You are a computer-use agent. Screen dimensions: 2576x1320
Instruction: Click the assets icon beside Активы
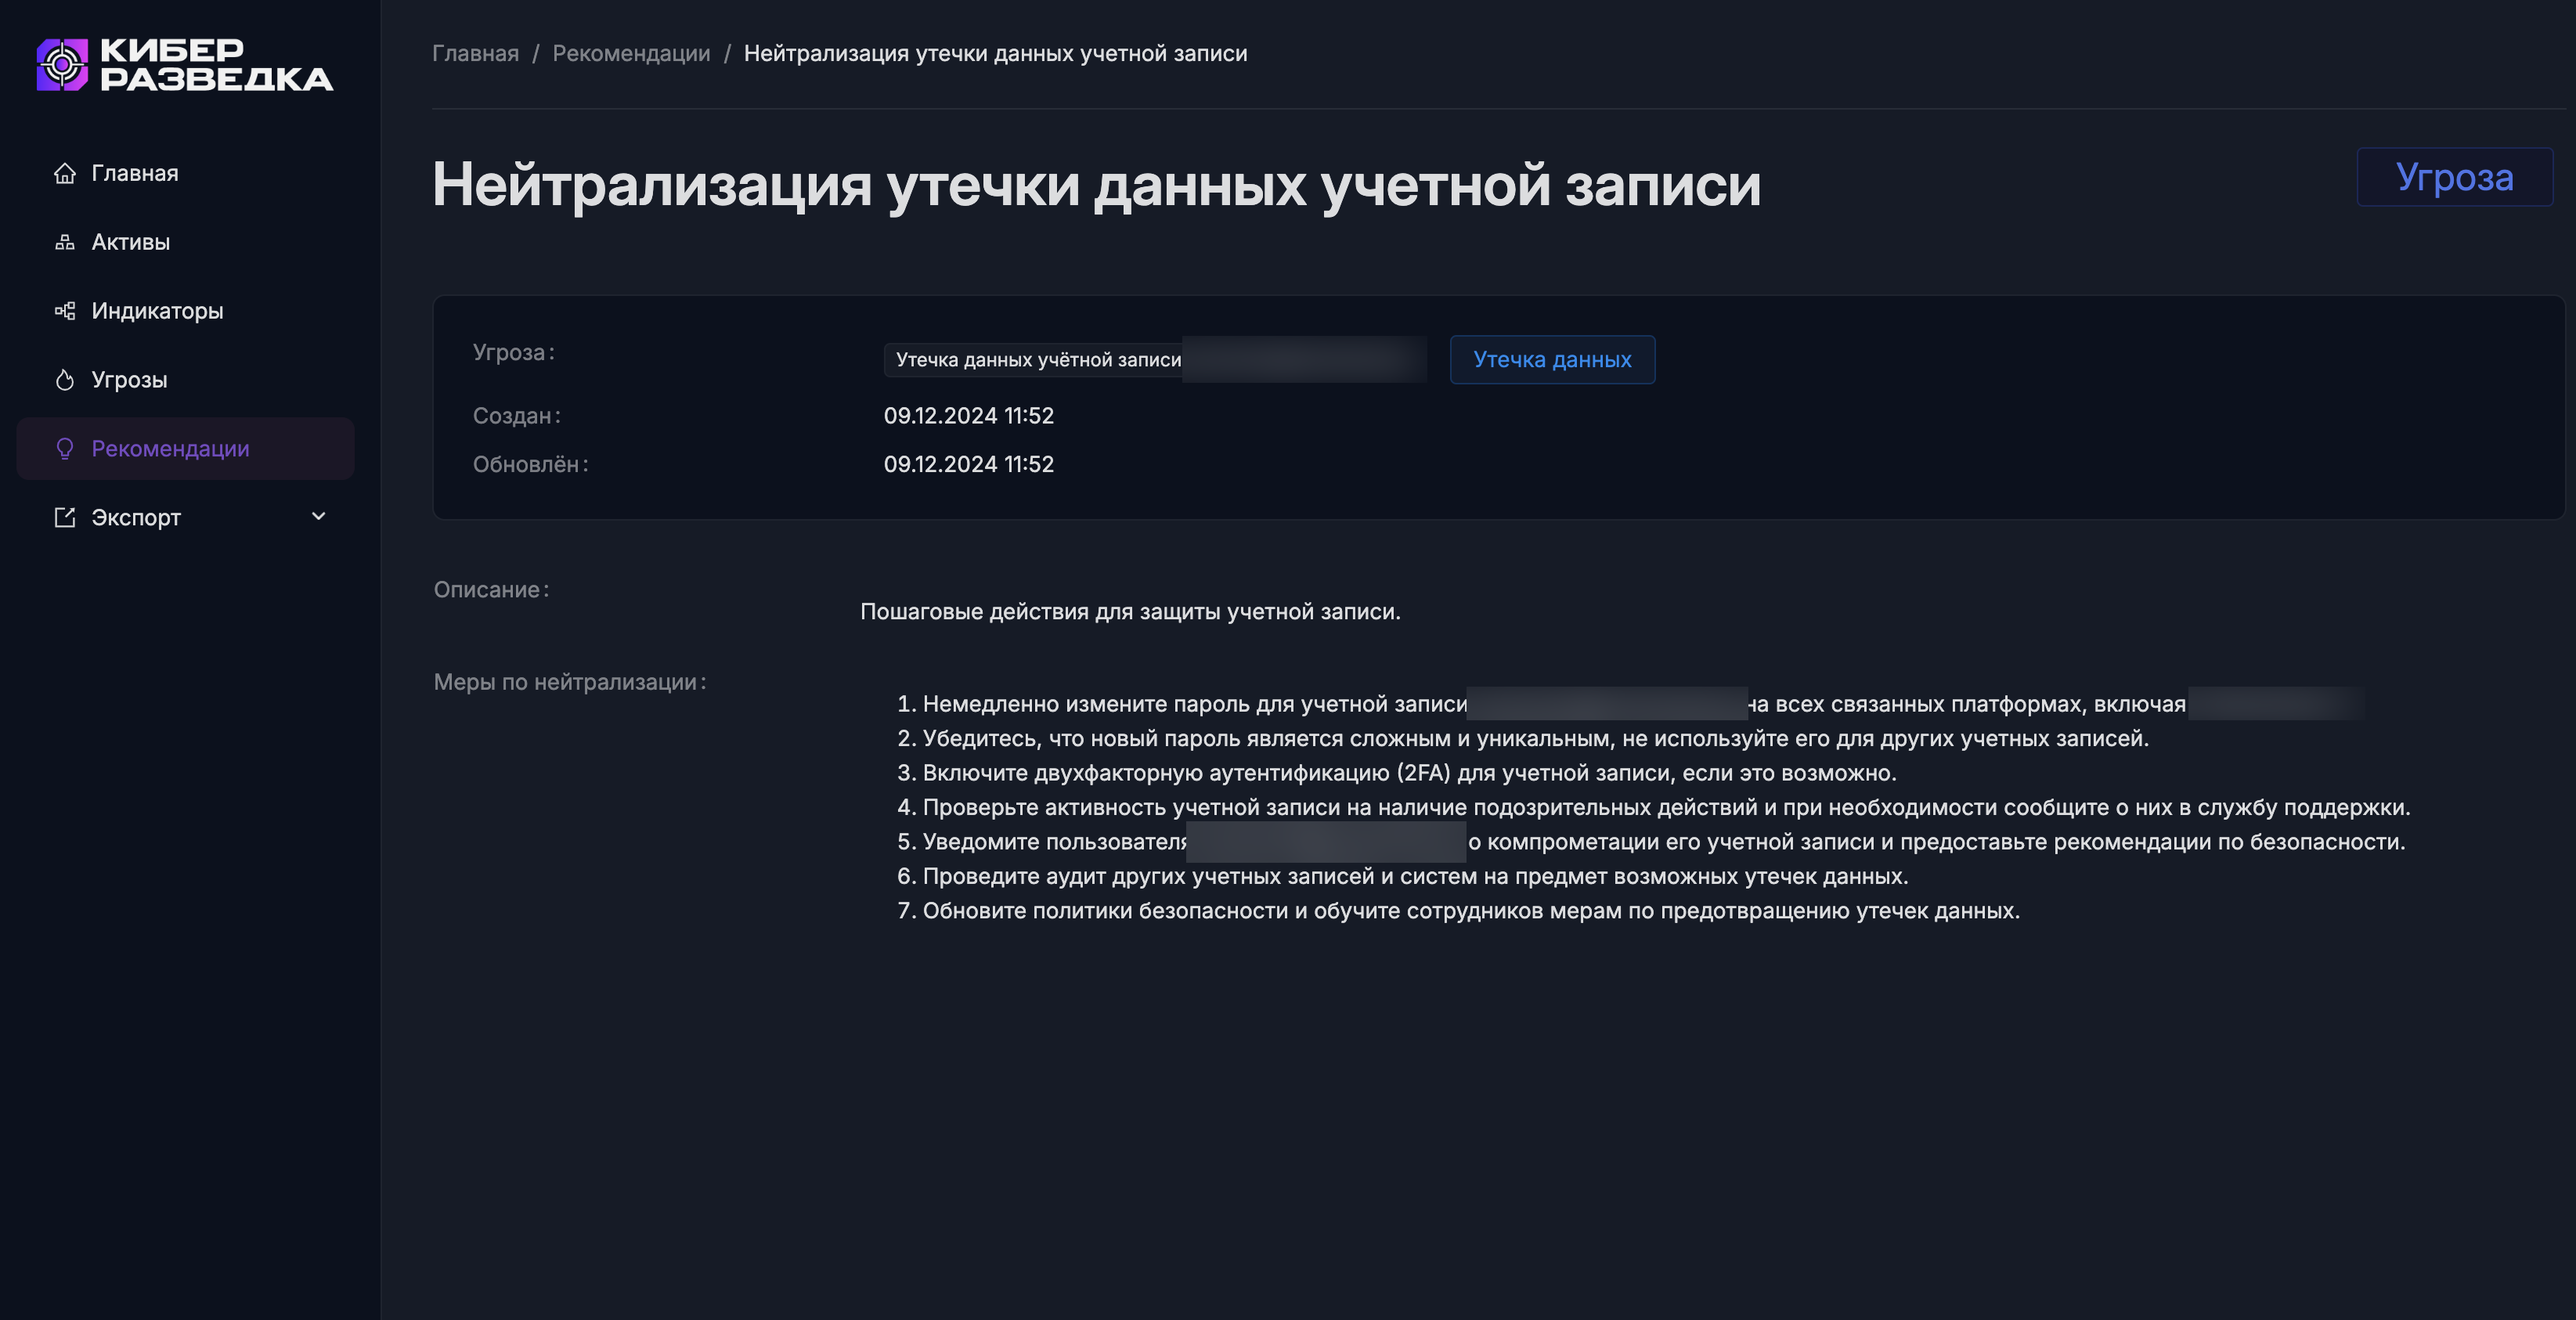pyautogui.click(x=65, y=242)
